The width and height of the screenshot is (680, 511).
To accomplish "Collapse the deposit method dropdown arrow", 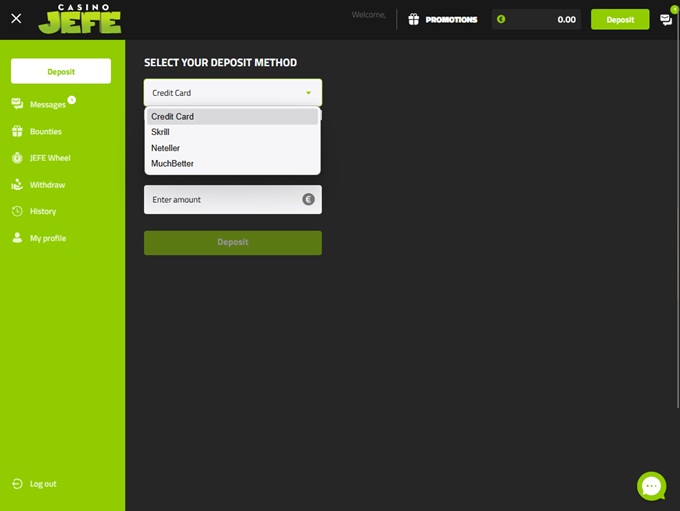I will tap(308, 93).
